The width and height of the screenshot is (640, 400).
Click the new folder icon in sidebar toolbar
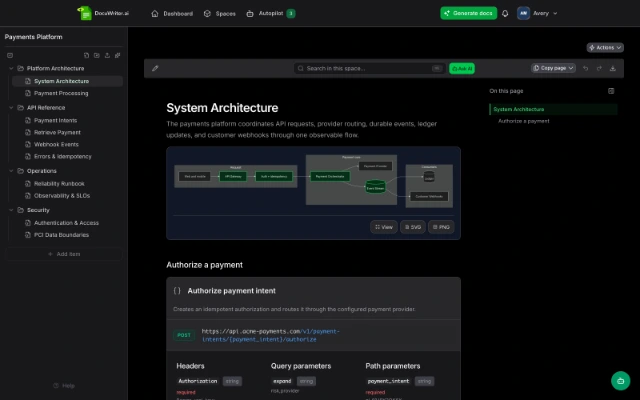click(x=97, y=55)
